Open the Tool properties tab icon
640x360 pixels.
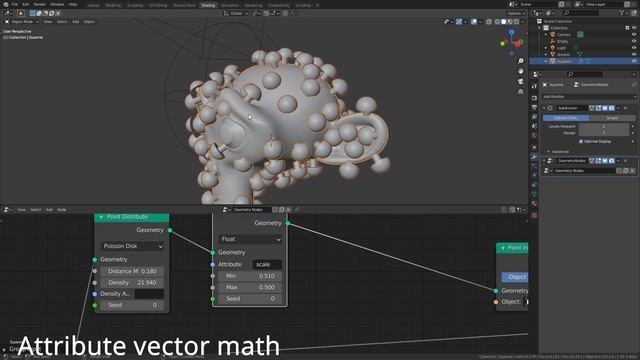coord(534,86)
